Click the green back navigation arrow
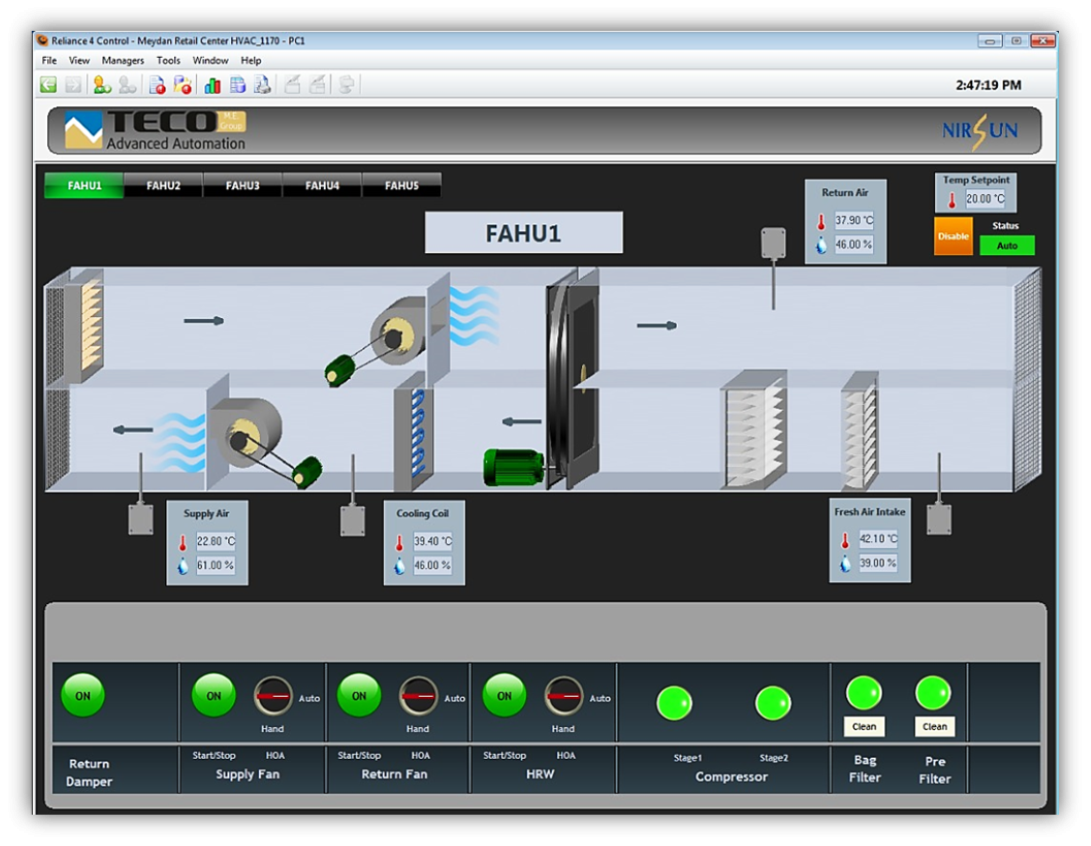The height and width of the screenshot is (846, 1091). [47, 86]
